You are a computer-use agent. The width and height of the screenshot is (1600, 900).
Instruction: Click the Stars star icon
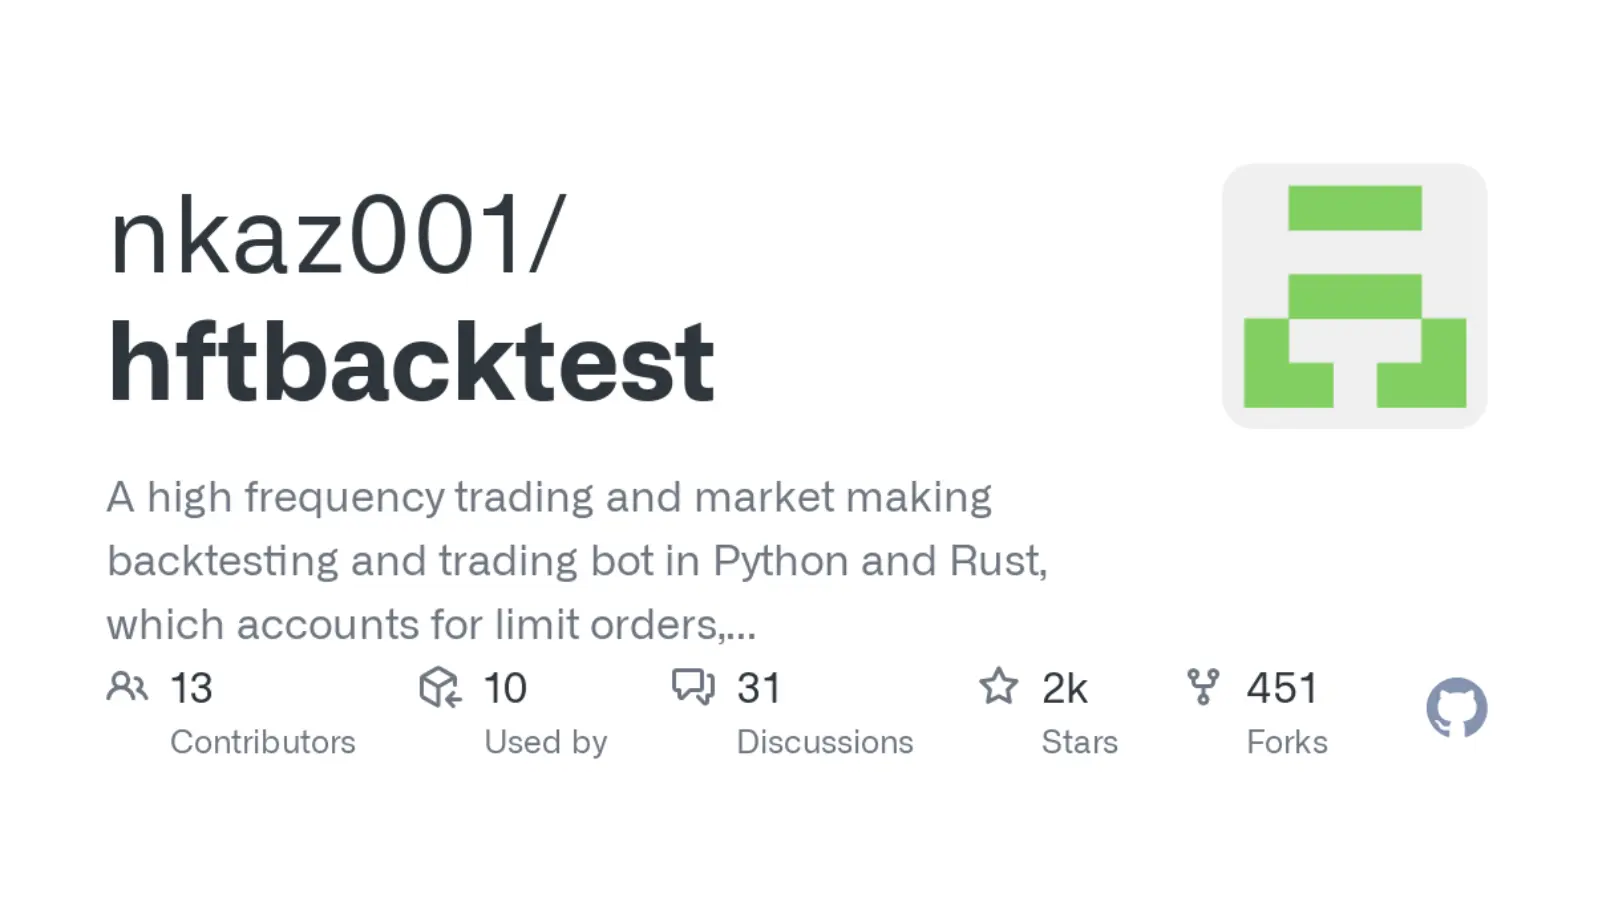point(998,687)
